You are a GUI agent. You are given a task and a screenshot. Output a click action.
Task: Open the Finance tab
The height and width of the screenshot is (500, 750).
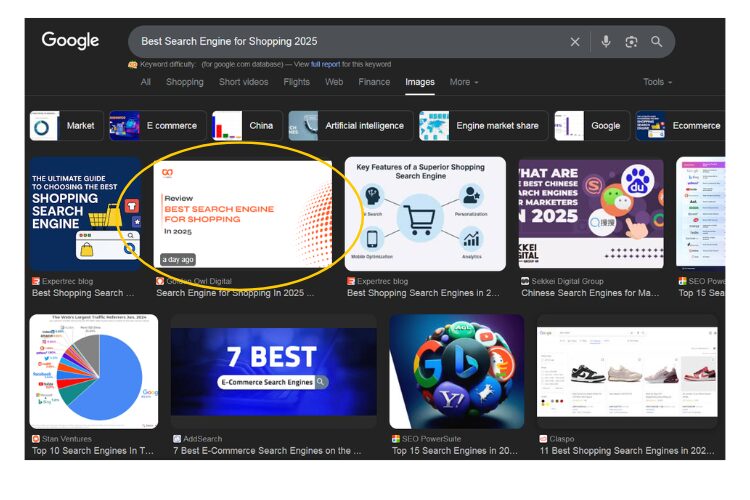[x=374, y=82]
